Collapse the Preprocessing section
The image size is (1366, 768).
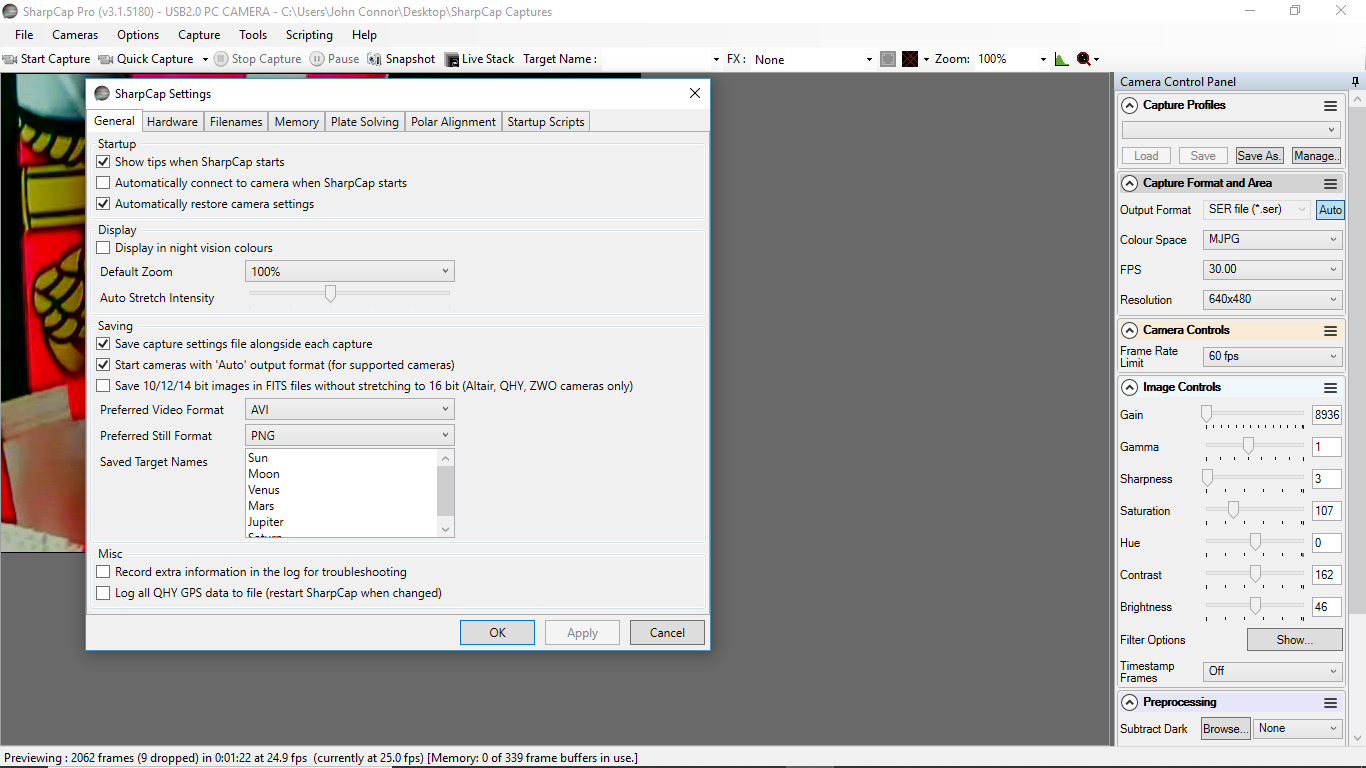pyautogui.click(x=1130, y=702)
